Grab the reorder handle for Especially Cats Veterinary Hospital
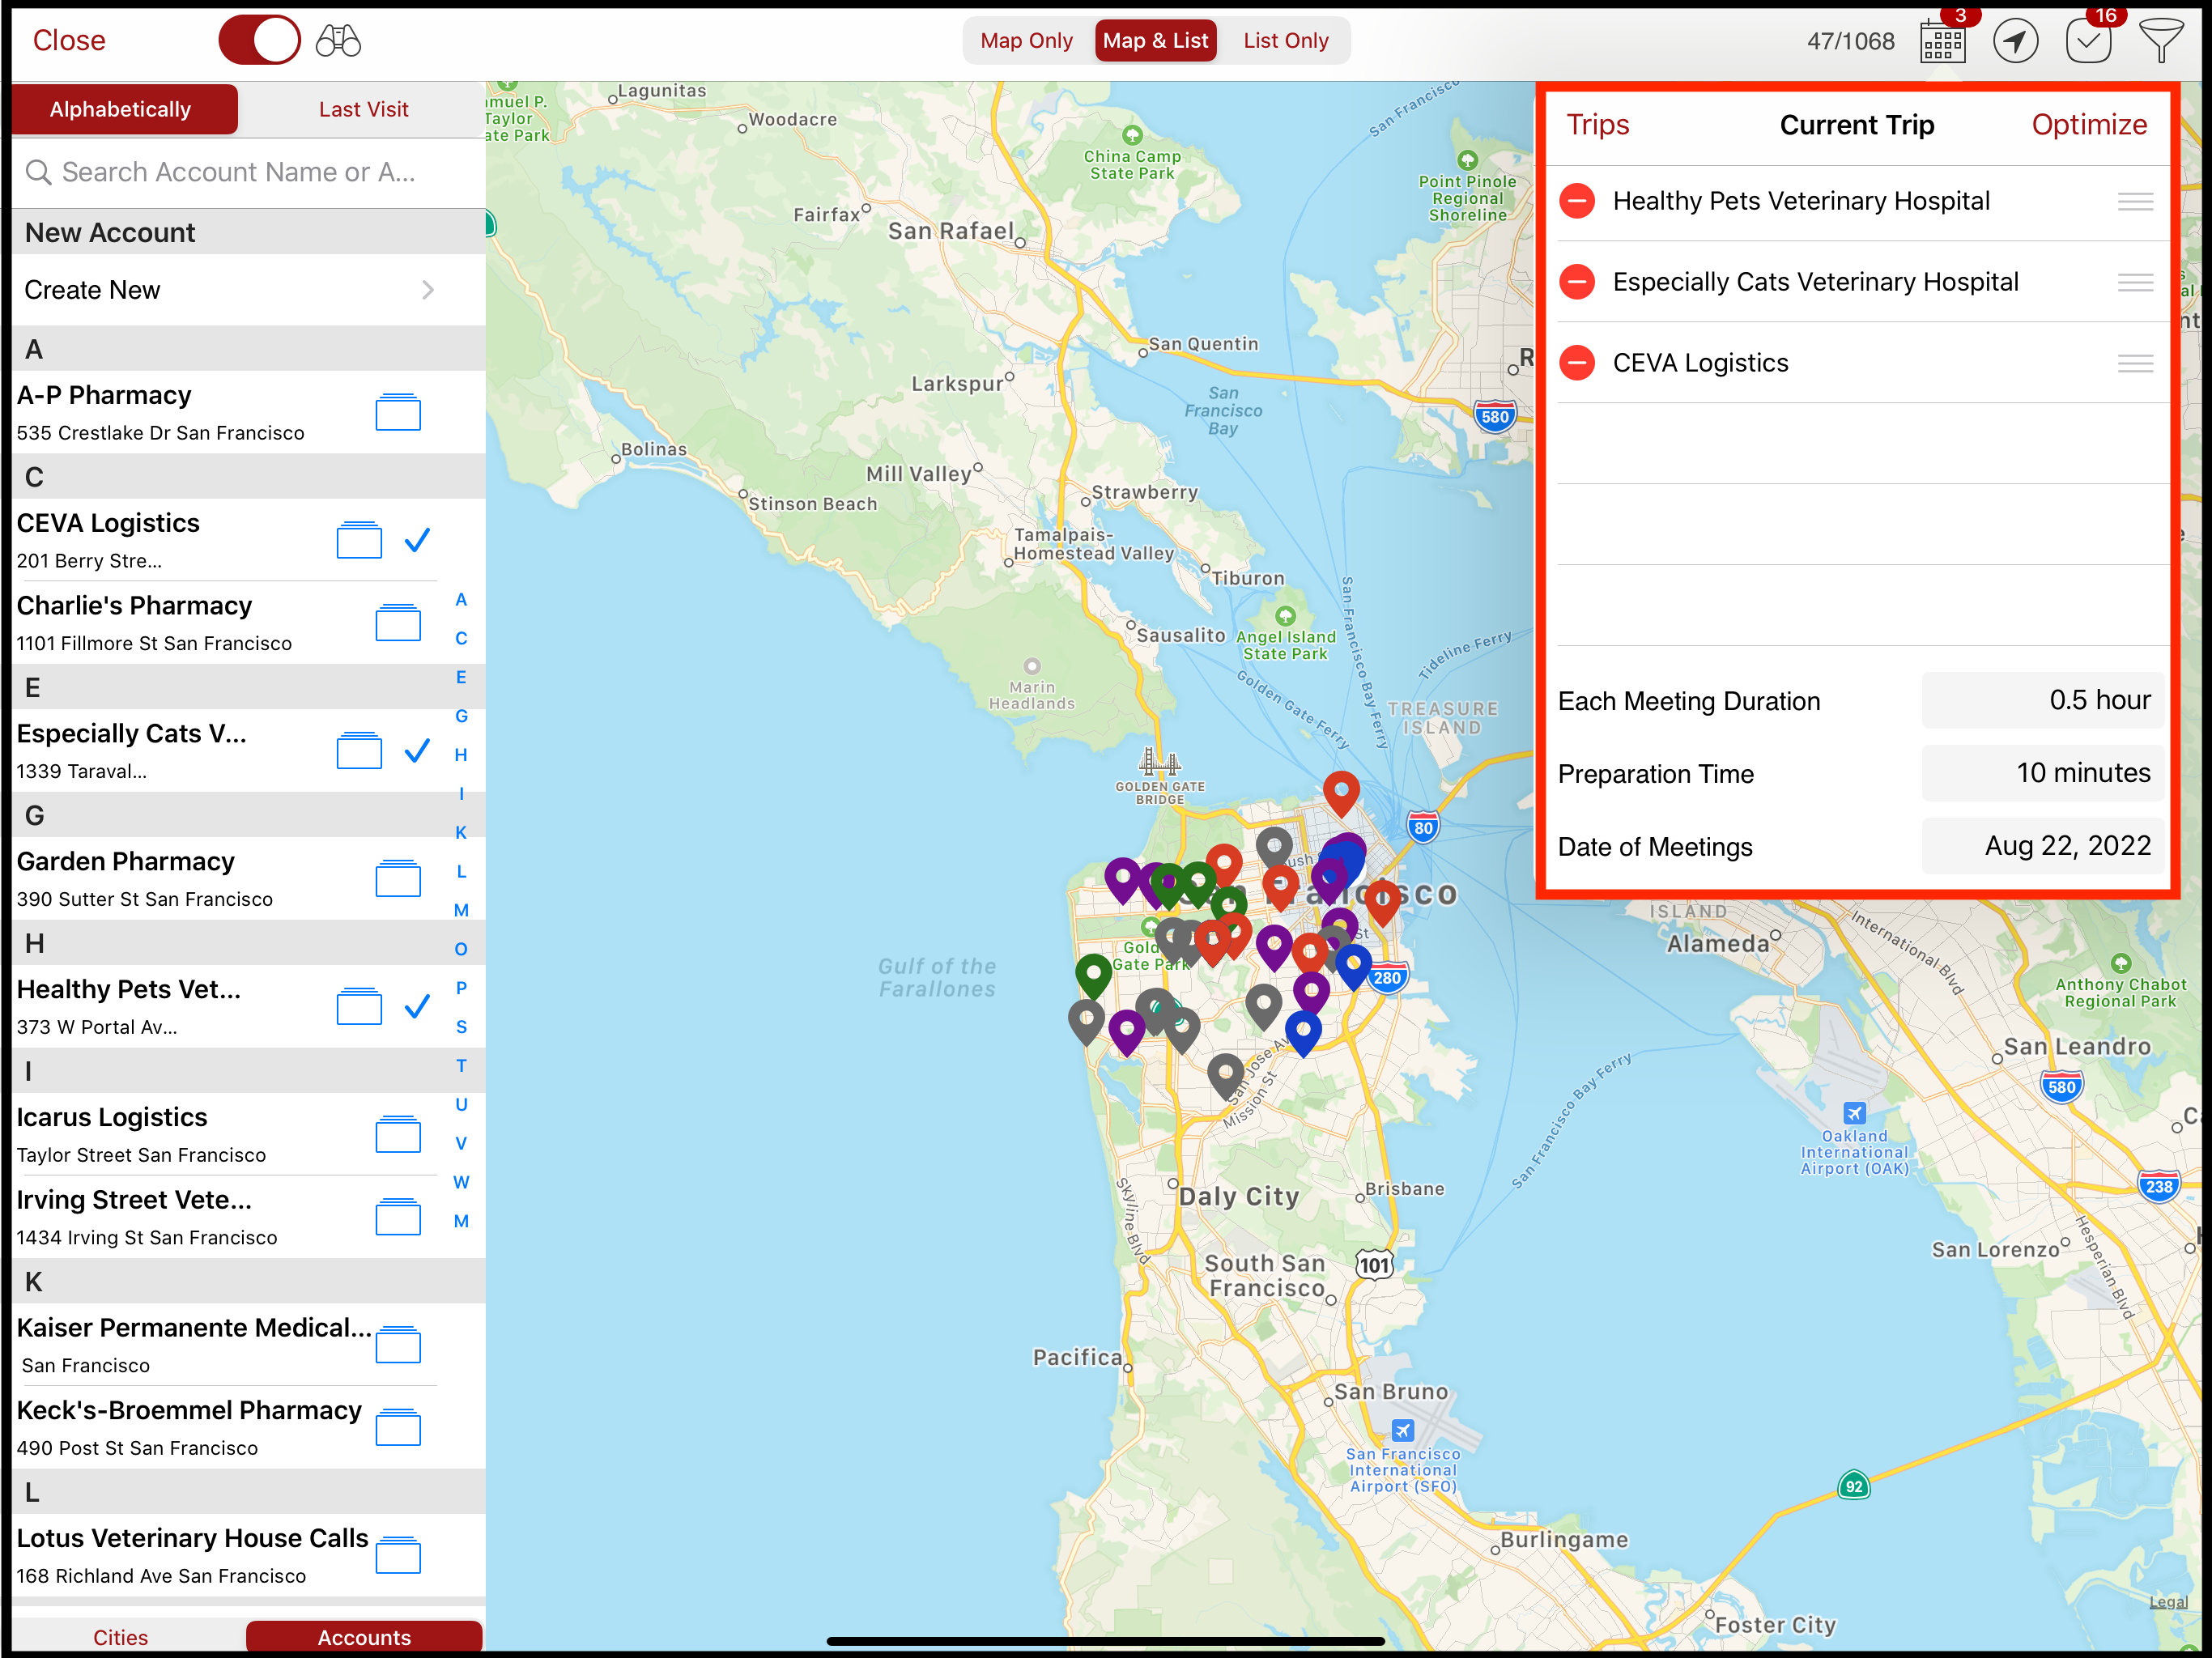This screenshot has height=1658, width=2212. 2135,283
